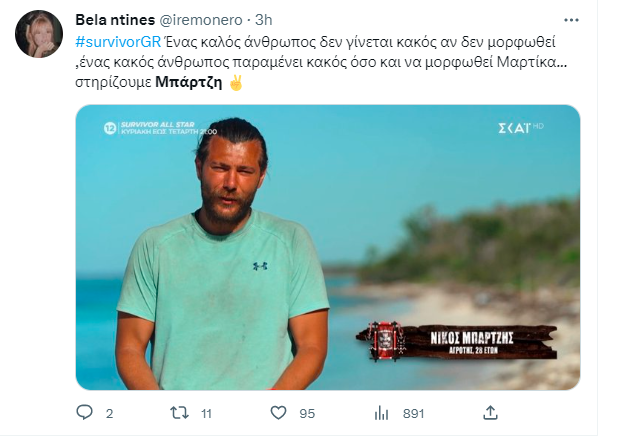The width and height of the screenshot is (623, 436).
Task: Open tweet analytics via the bar chart icon
Action: coord(381,412)
